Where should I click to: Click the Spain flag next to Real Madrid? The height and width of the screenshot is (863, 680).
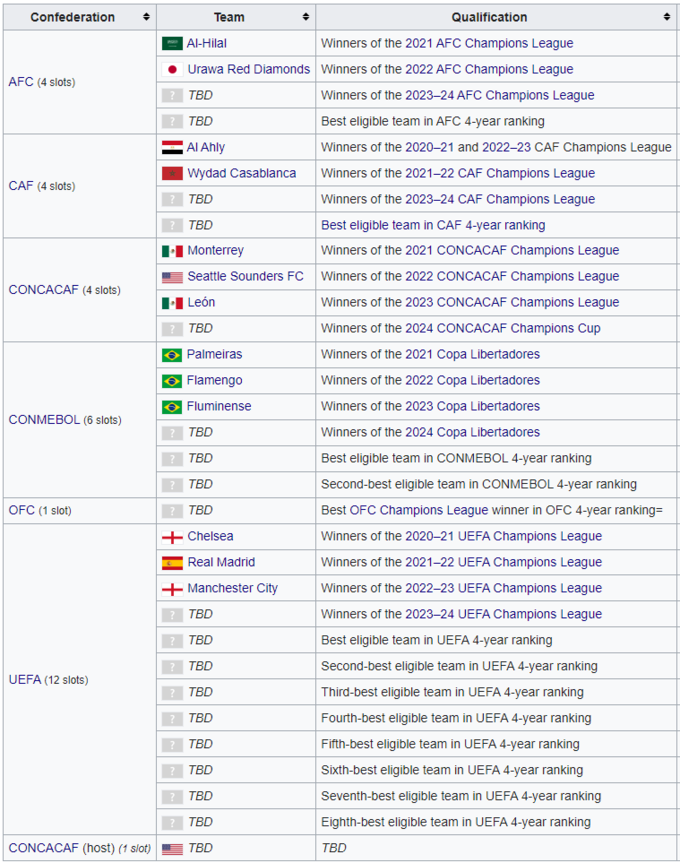point(172,563)
